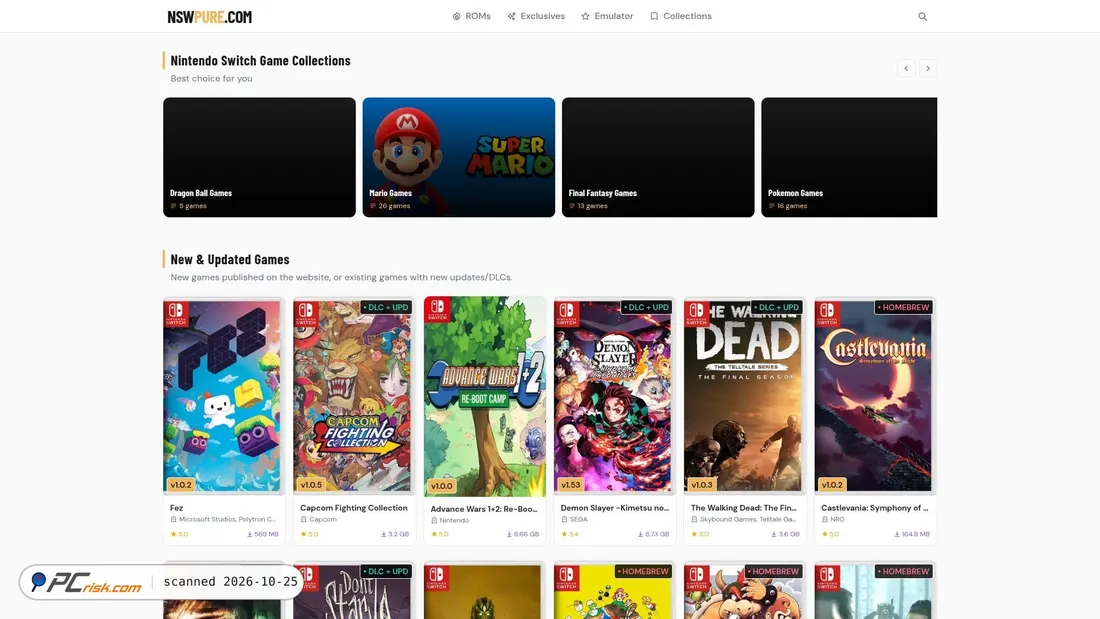Click the 8.73 GB size on Demon Slayer
This screenshot has width=1100, height=619.
tap(653, 534)
